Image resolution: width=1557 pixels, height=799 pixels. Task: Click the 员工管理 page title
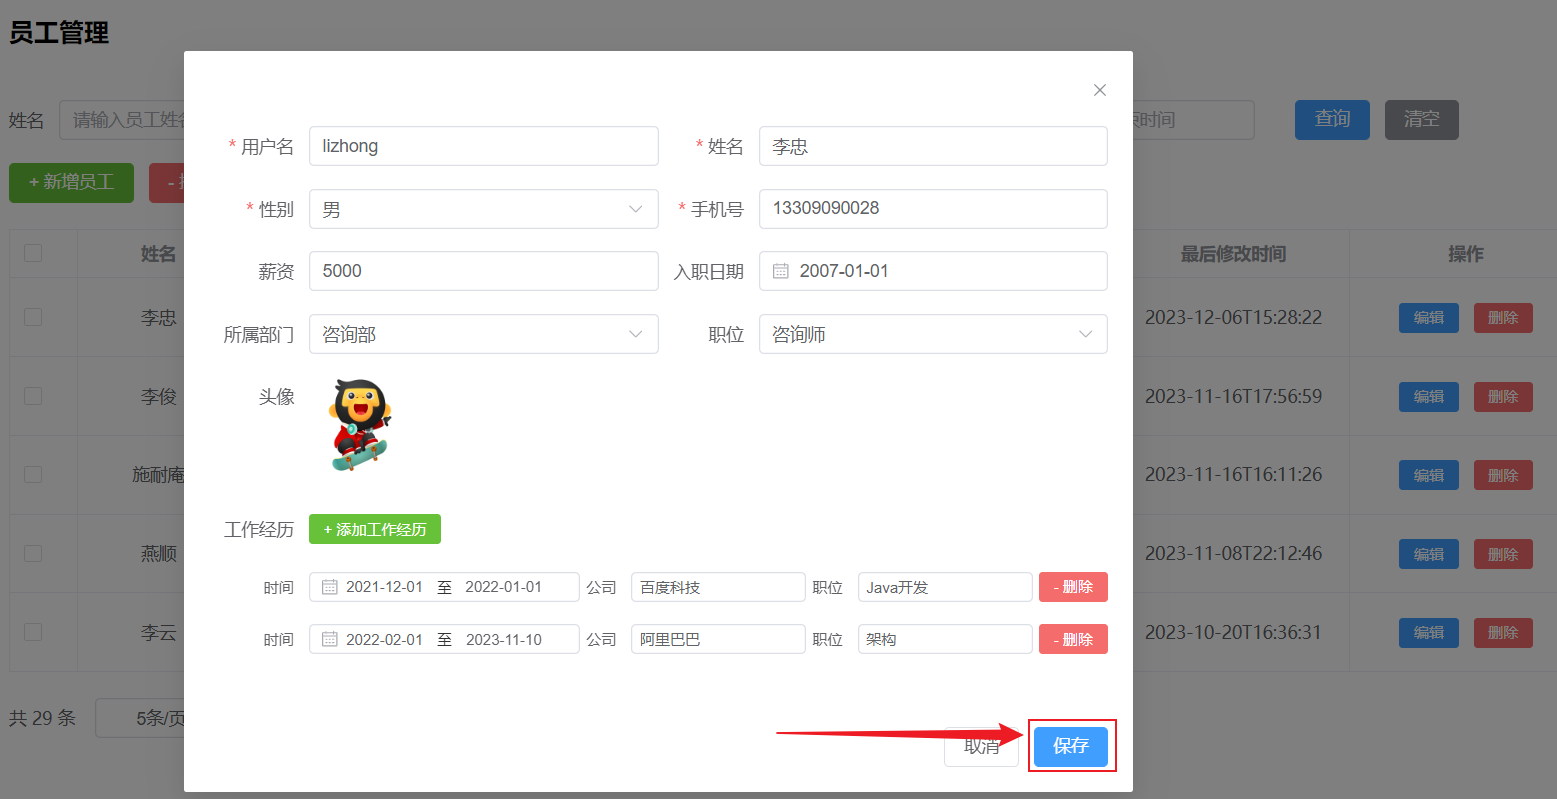(59, 33)
